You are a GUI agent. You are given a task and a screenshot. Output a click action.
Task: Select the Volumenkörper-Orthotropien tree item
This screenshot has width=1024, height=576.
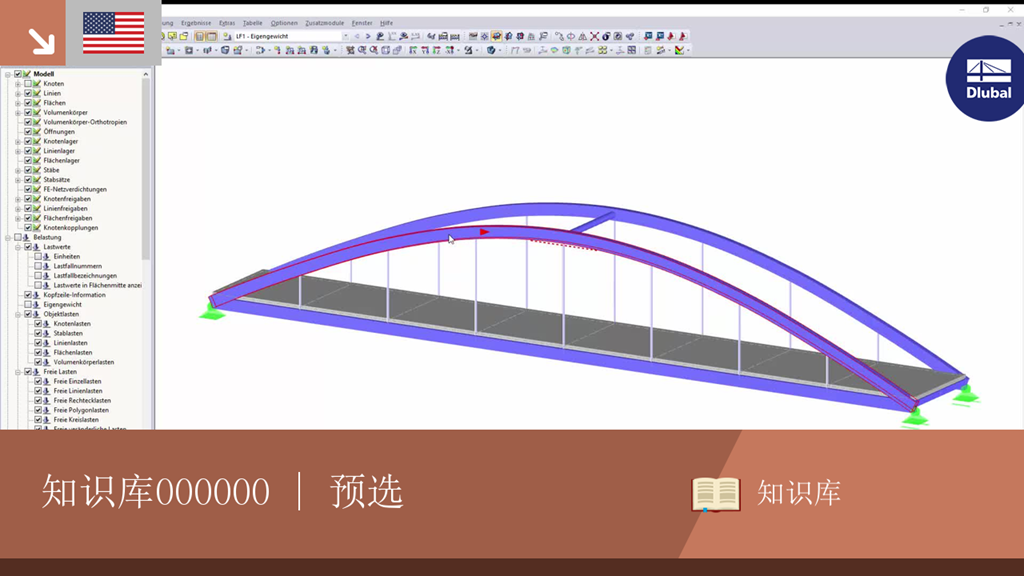(85, 122)
